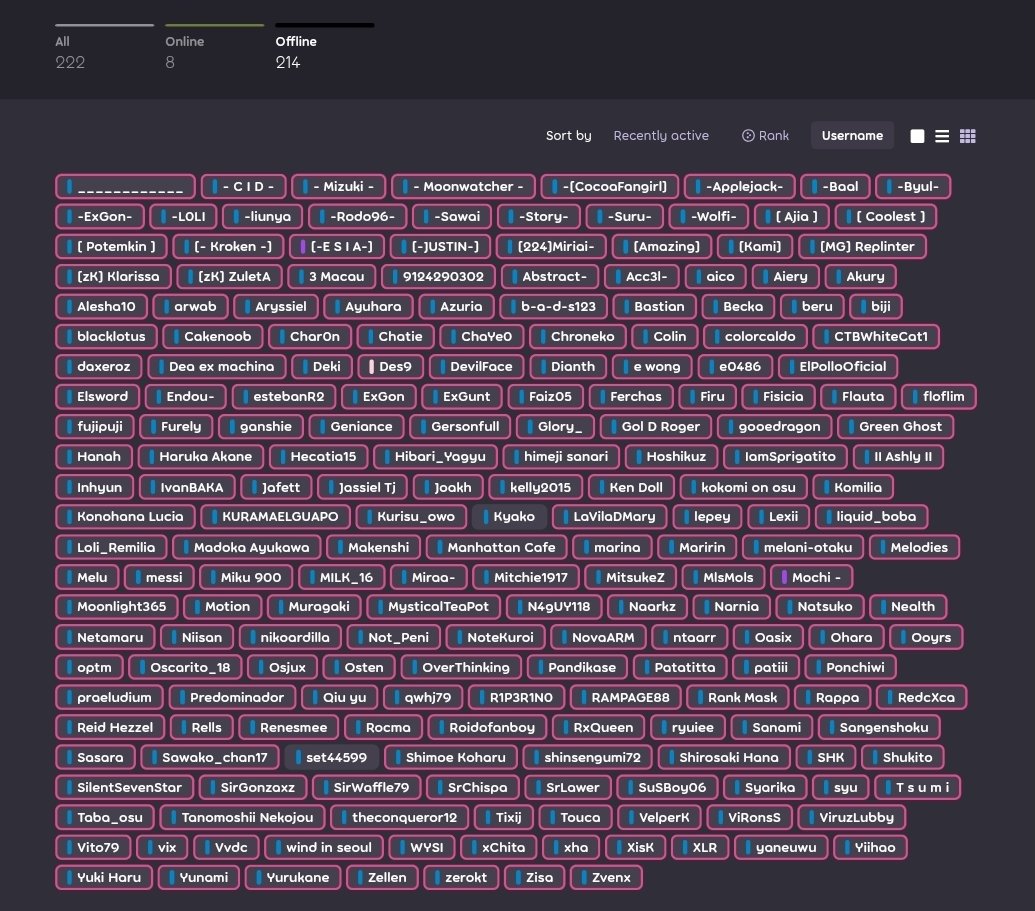The height and width of the screenshot is (911, 1035).
Task: Click yaneuwu user tag
Action: tap(781, 848)
